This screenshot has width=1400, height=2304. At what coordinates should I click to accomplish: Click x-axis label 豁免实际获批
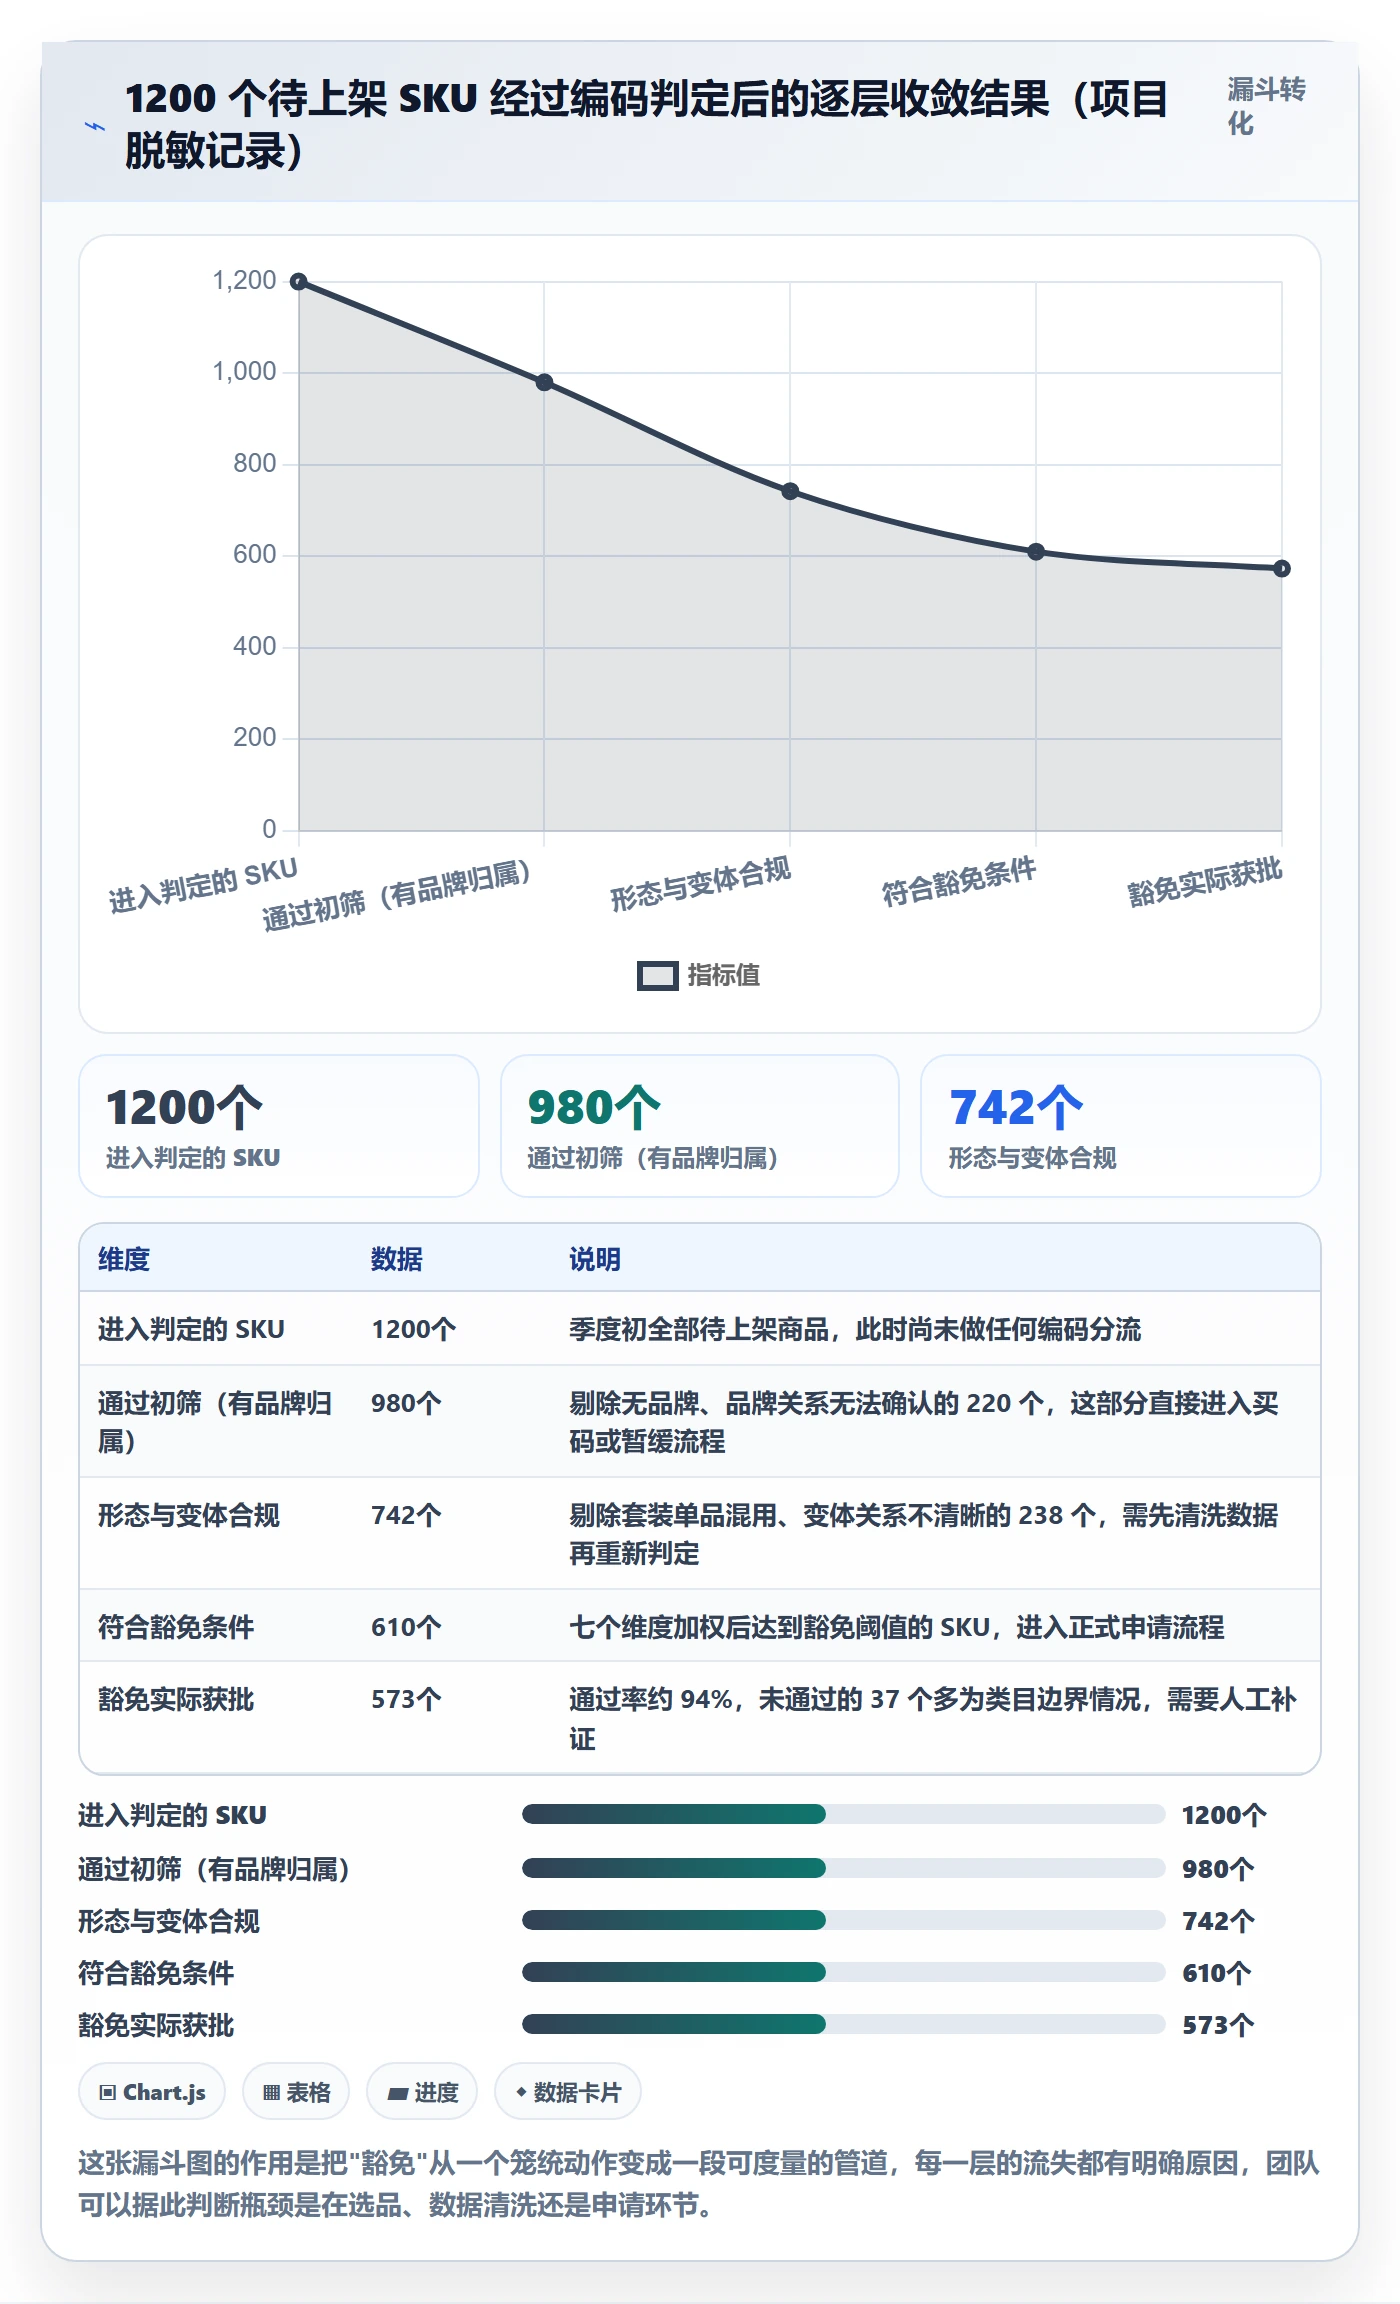pos(1204,882)
